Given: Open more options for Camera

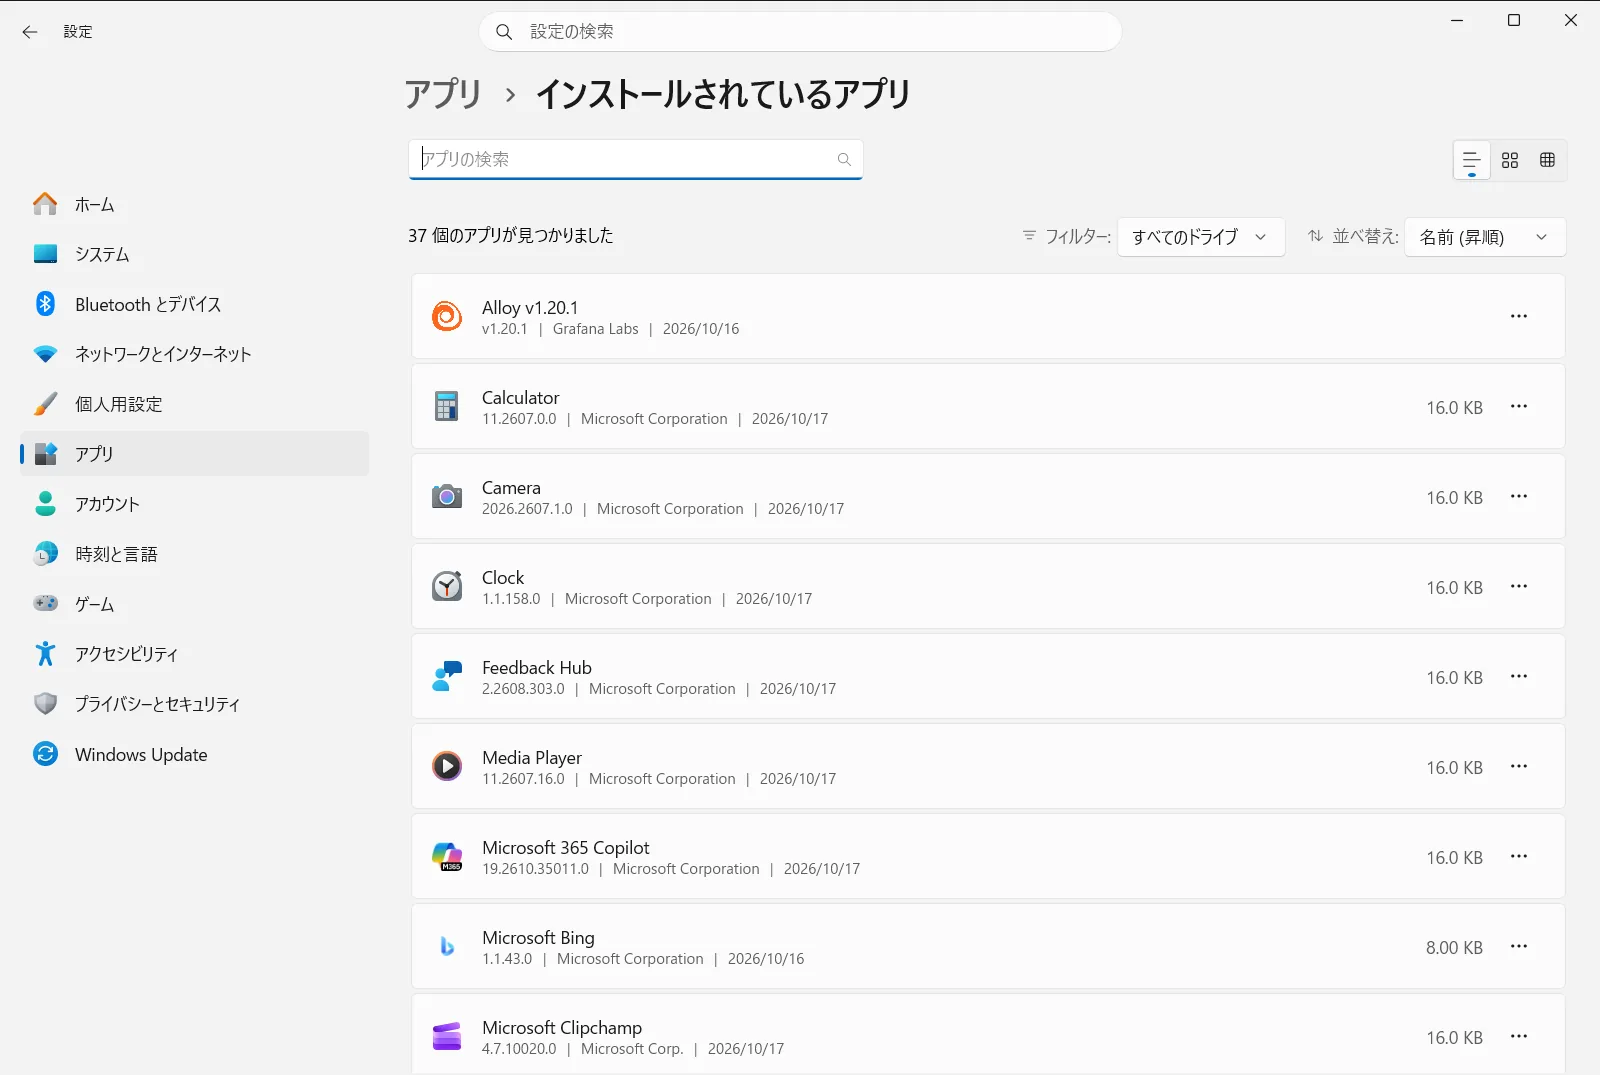Looking at the screenshot, I should pyautogui.click(x=1519, y=496).
